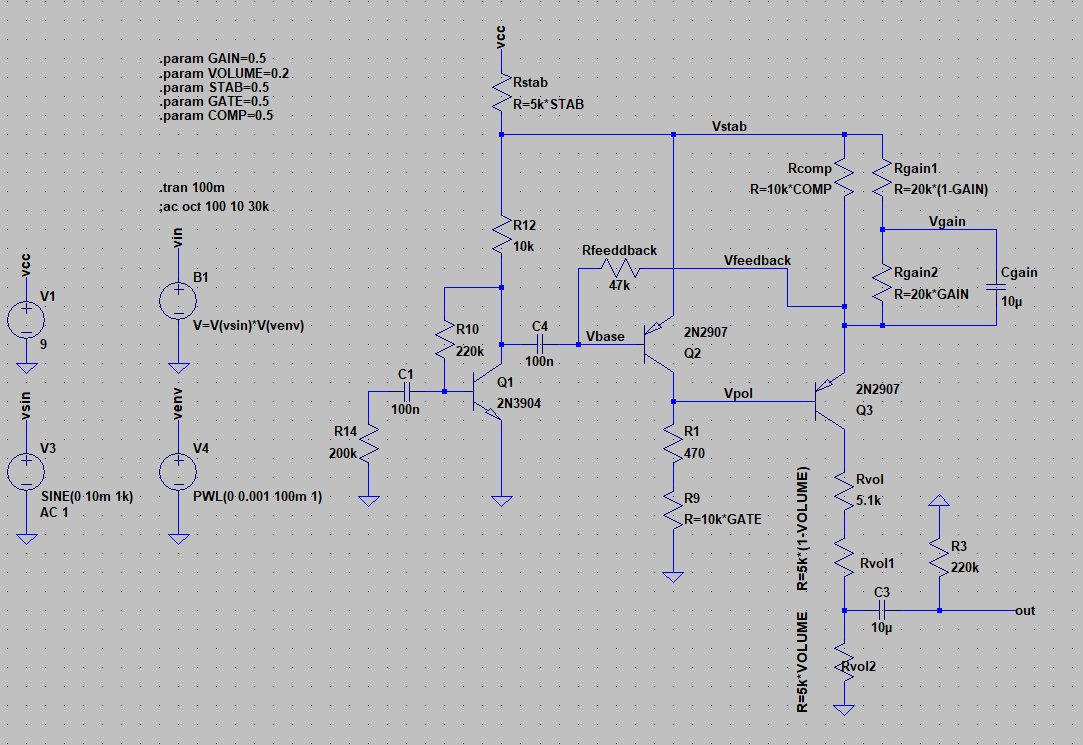Click the Vfeedback net label

click(757, 260)
